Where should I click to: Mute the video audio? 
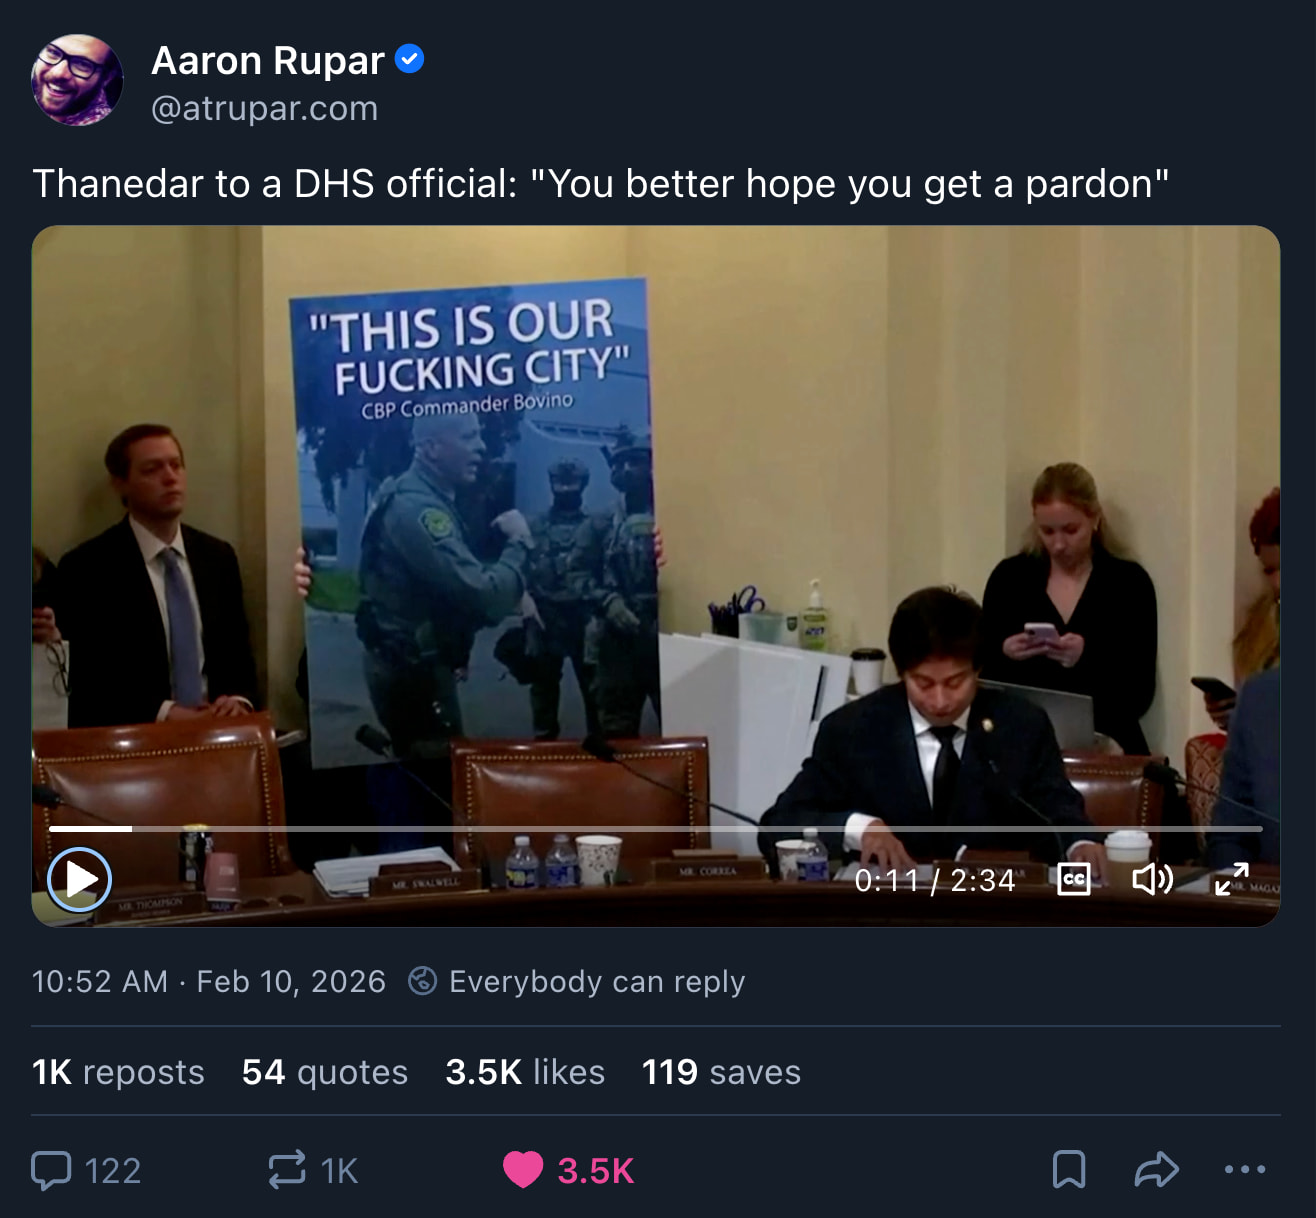point(1151,879)
